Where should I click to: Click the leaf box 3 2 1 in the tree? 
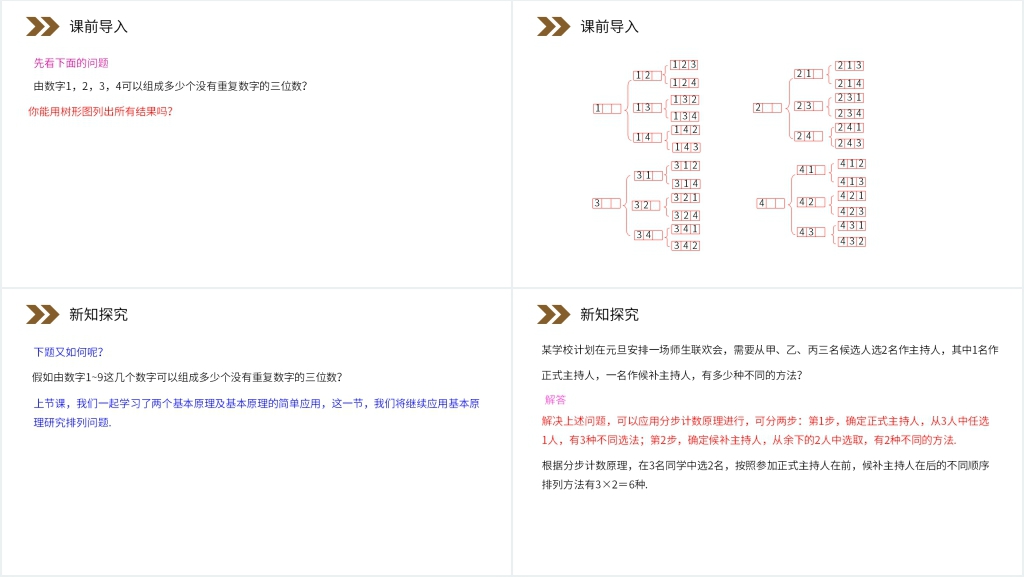coord(686,198)
